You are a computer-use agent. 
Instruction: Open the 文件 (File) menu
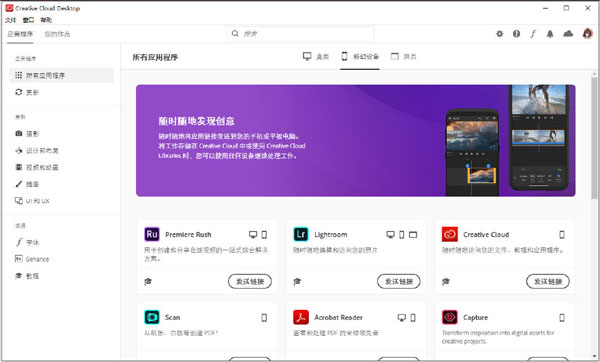pos(10,20)
